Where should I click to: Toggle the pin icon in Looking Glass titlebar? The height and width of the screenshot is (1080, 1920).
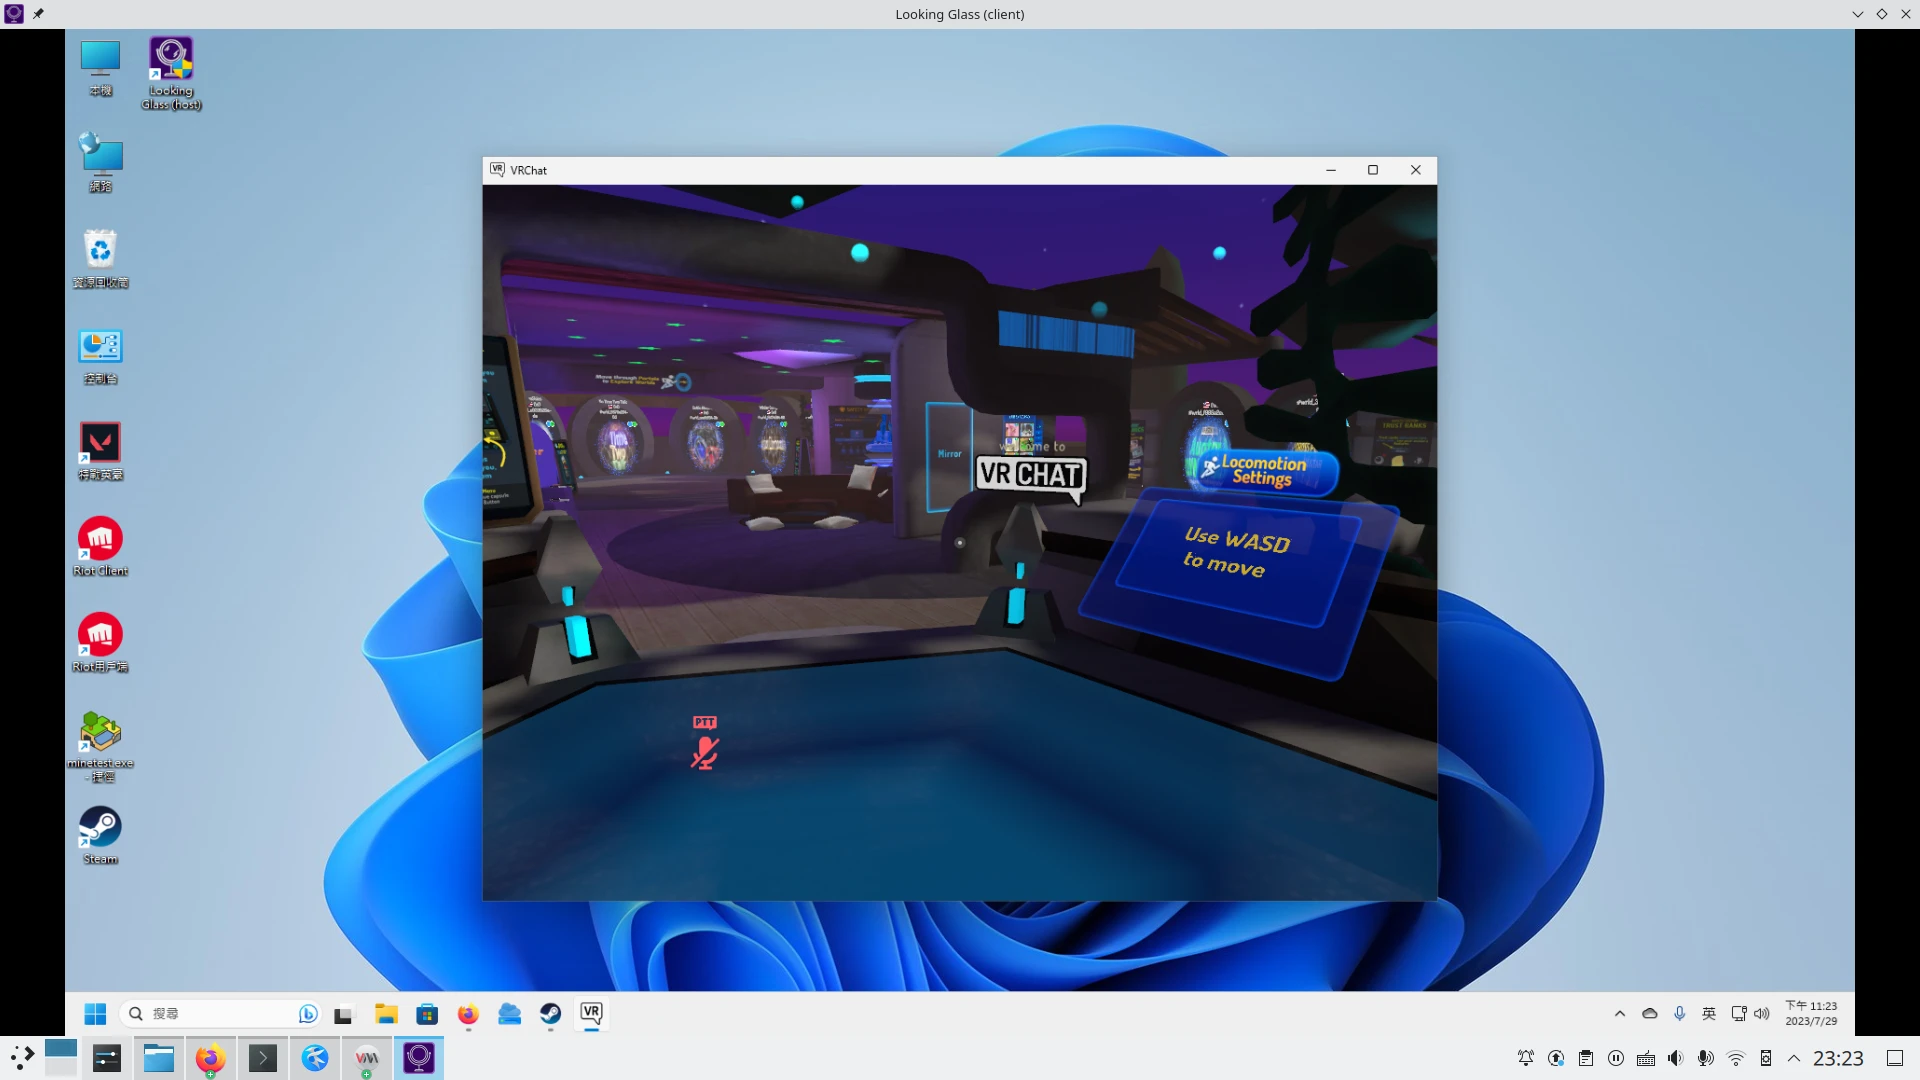pos(38,14)
